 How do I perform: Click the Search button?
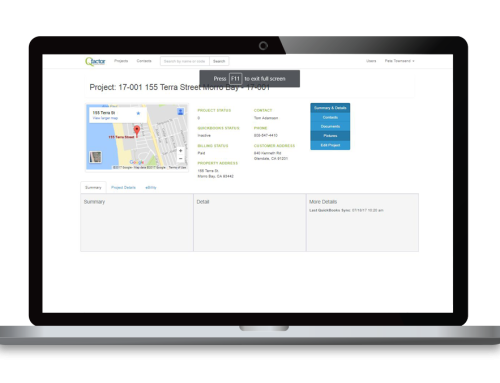pos(219,61)
